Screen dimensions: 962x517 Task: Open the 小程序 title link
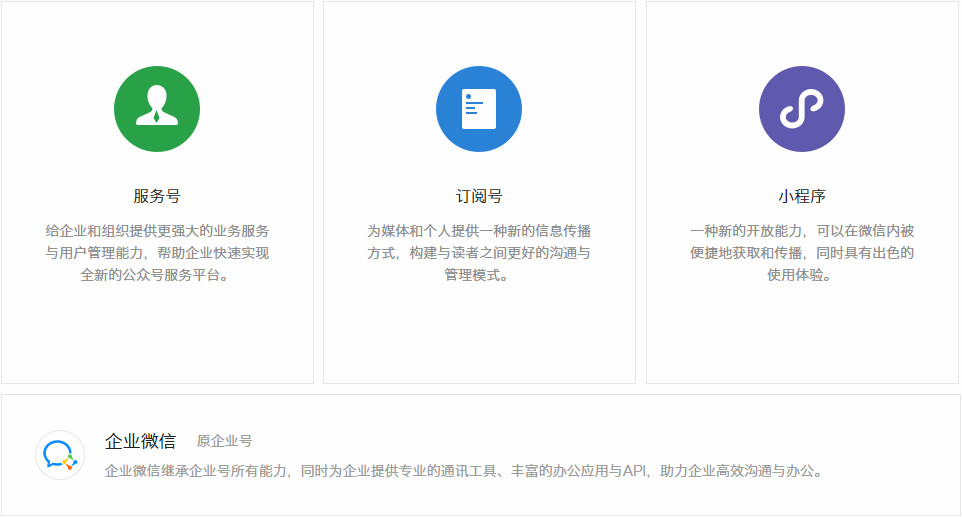[802, 196]
